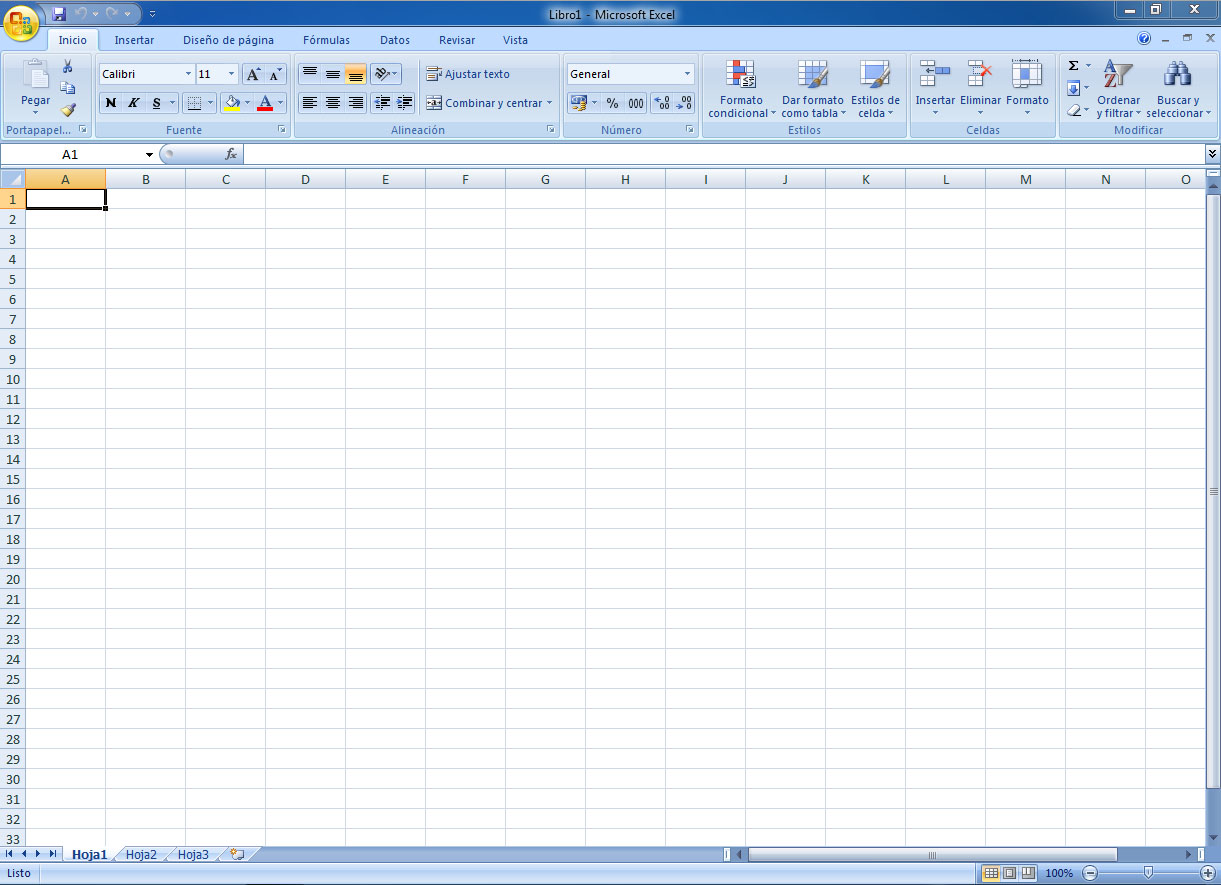Toggle underline S formatting
Screen dimensions: 1221x885
tap(156, 103)
